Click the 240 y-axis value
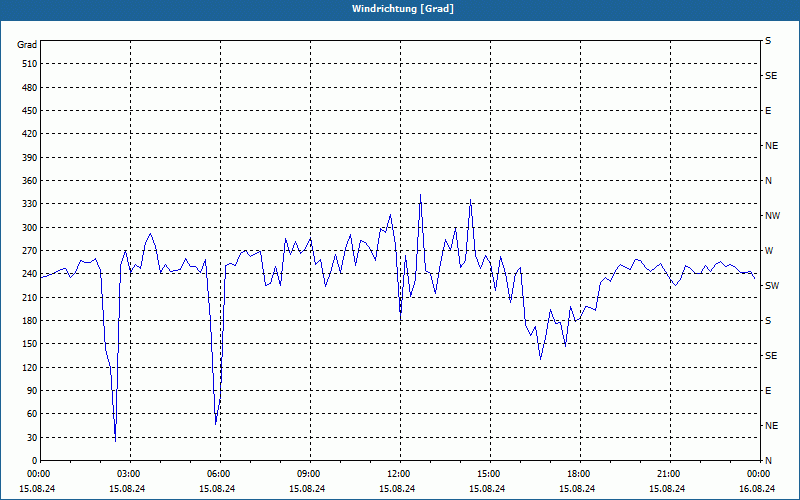Image resolution: width=800 pixels, height=500 pixels. click(x=30, y=274)
